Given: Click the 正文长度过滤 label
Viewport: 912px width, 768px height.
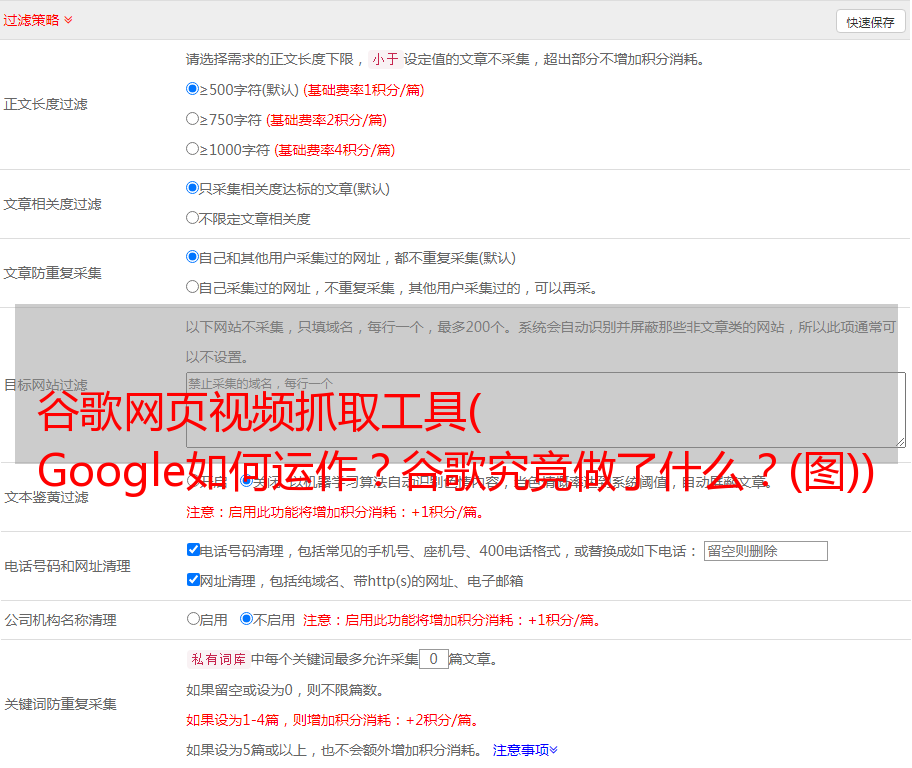Looking at the screenshot, I should click(45, 104).
